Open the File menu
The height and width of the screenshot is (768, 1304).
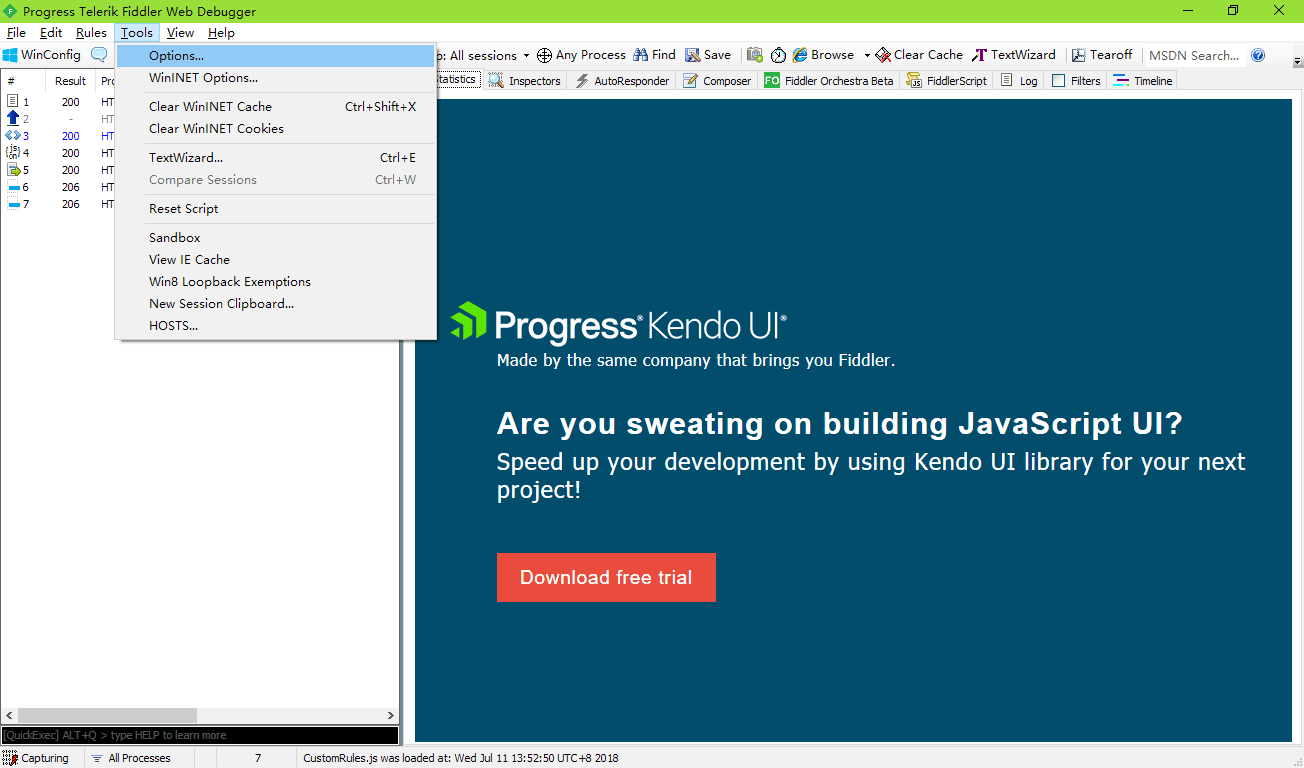click(x=16, y=33)
